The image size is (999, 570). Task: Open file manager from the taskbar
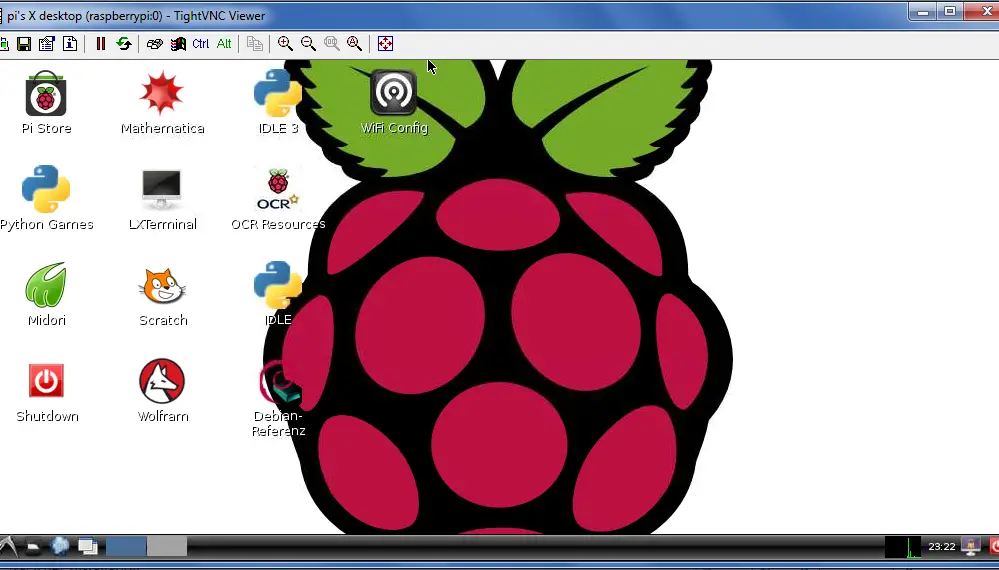34,546
